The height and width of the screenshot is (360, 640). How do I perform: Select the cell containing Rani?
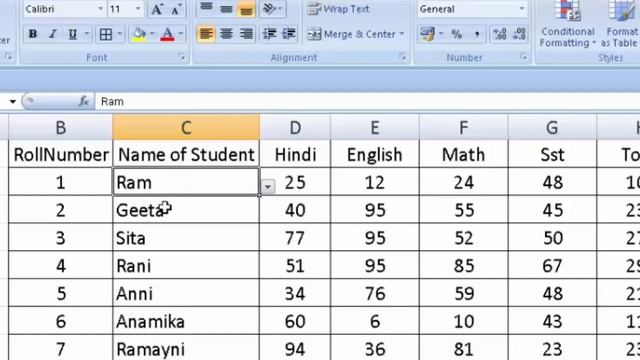[x=186, y=266]
